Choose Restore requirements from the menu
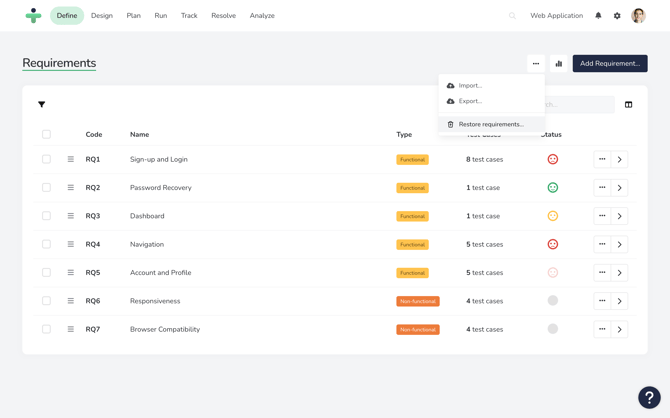 tap(490, 124)
